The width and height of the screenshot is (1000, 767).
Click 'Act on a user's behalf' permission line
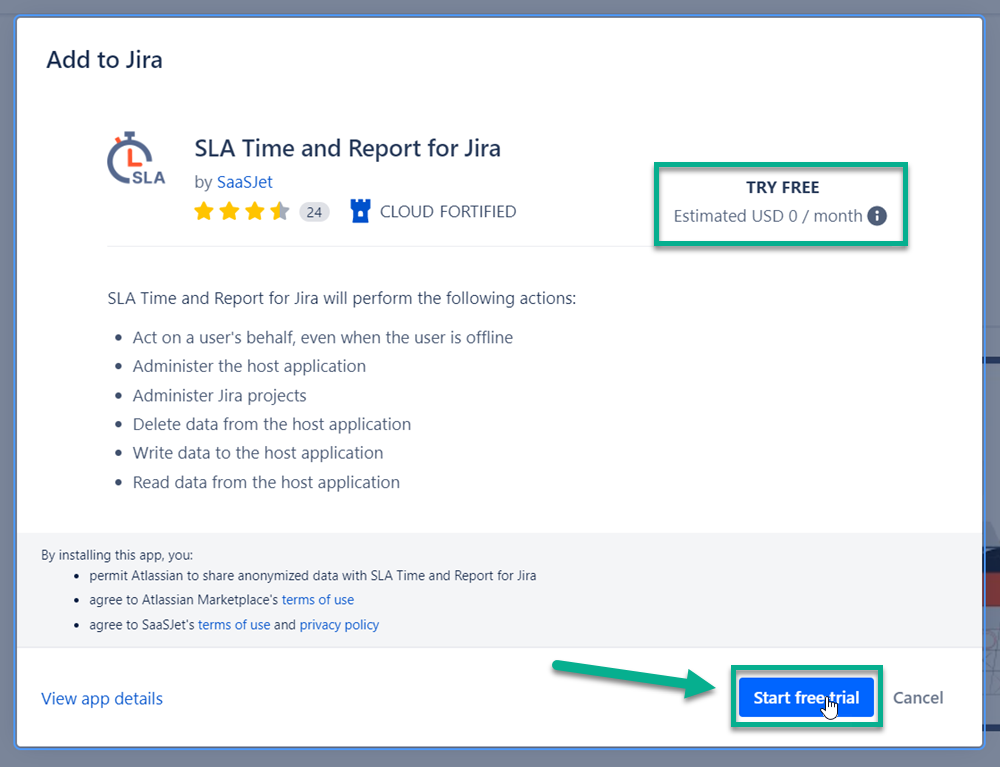pyautogui.click(x=323, y=337)
